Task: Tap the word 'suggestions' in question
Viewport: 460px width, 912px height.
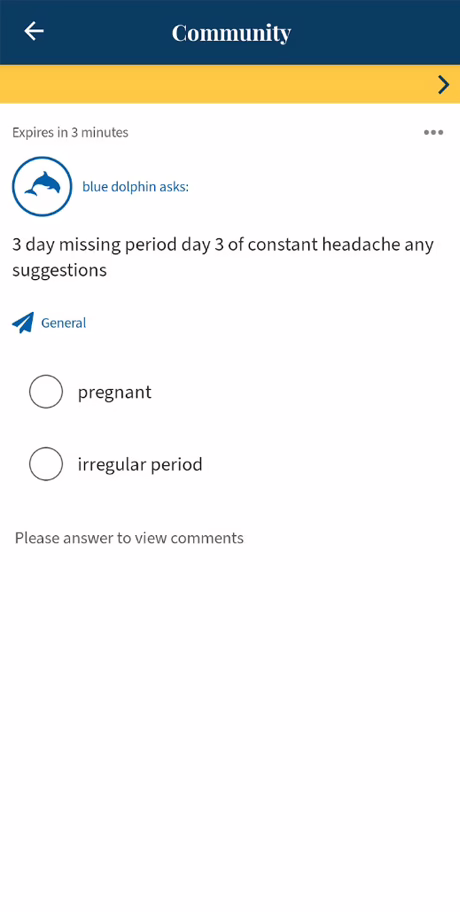Action: click(x=59, y=271)
